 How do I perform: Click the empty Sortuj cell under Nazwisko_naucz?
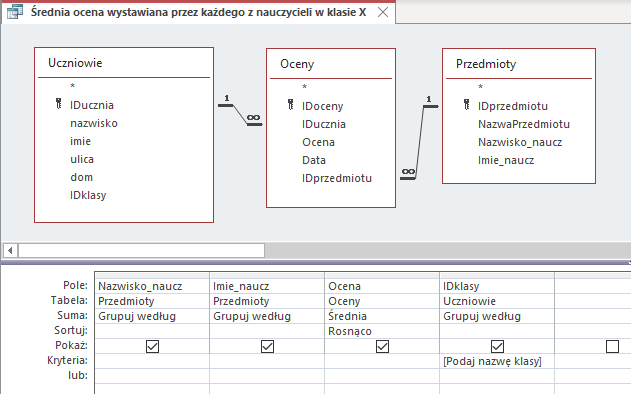pos(152,331)
